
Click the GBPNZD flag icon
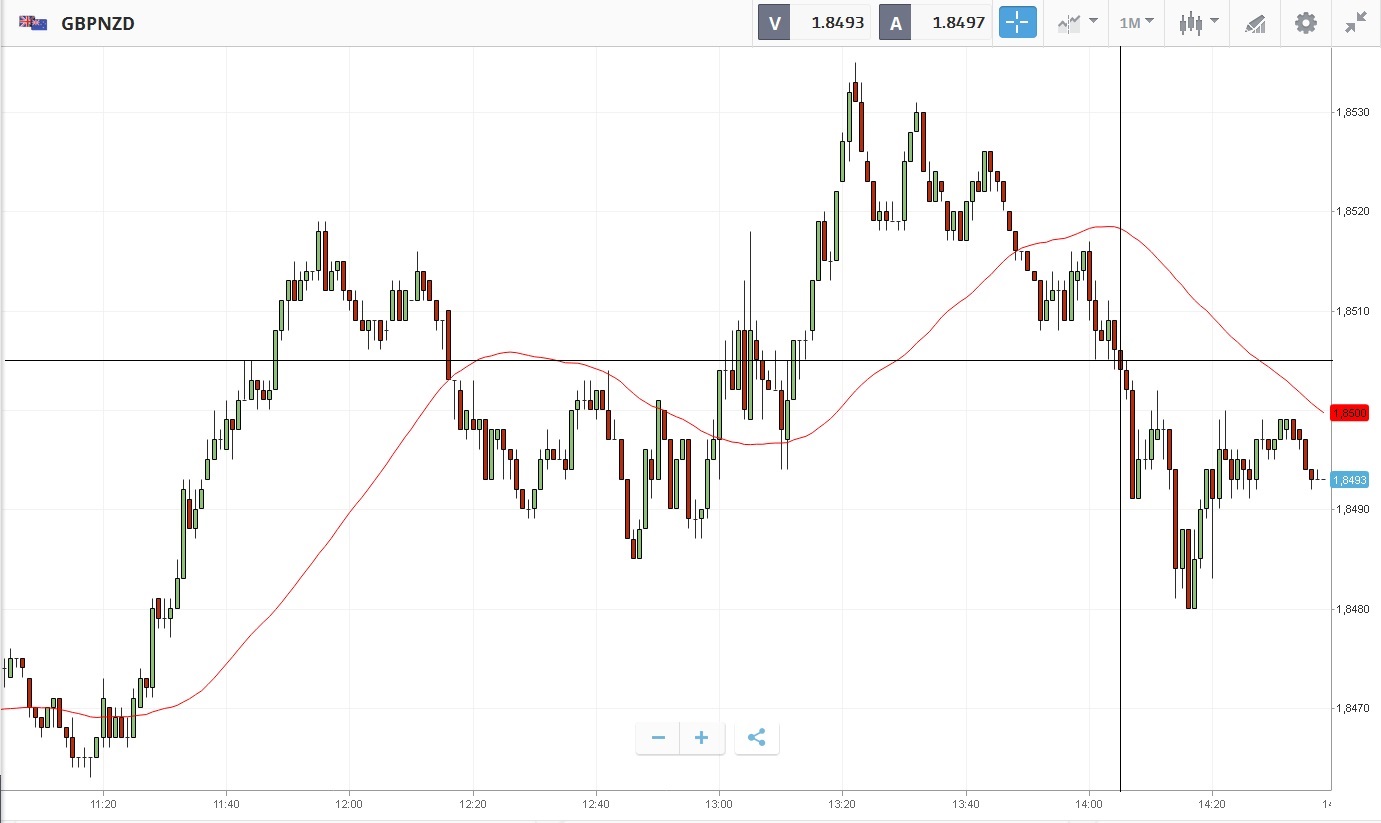33,23
